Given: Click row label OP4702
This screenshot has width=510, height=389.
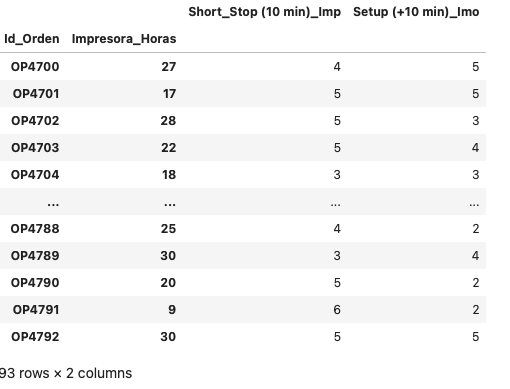Looking at the screenshot, I should pos(35,121).
